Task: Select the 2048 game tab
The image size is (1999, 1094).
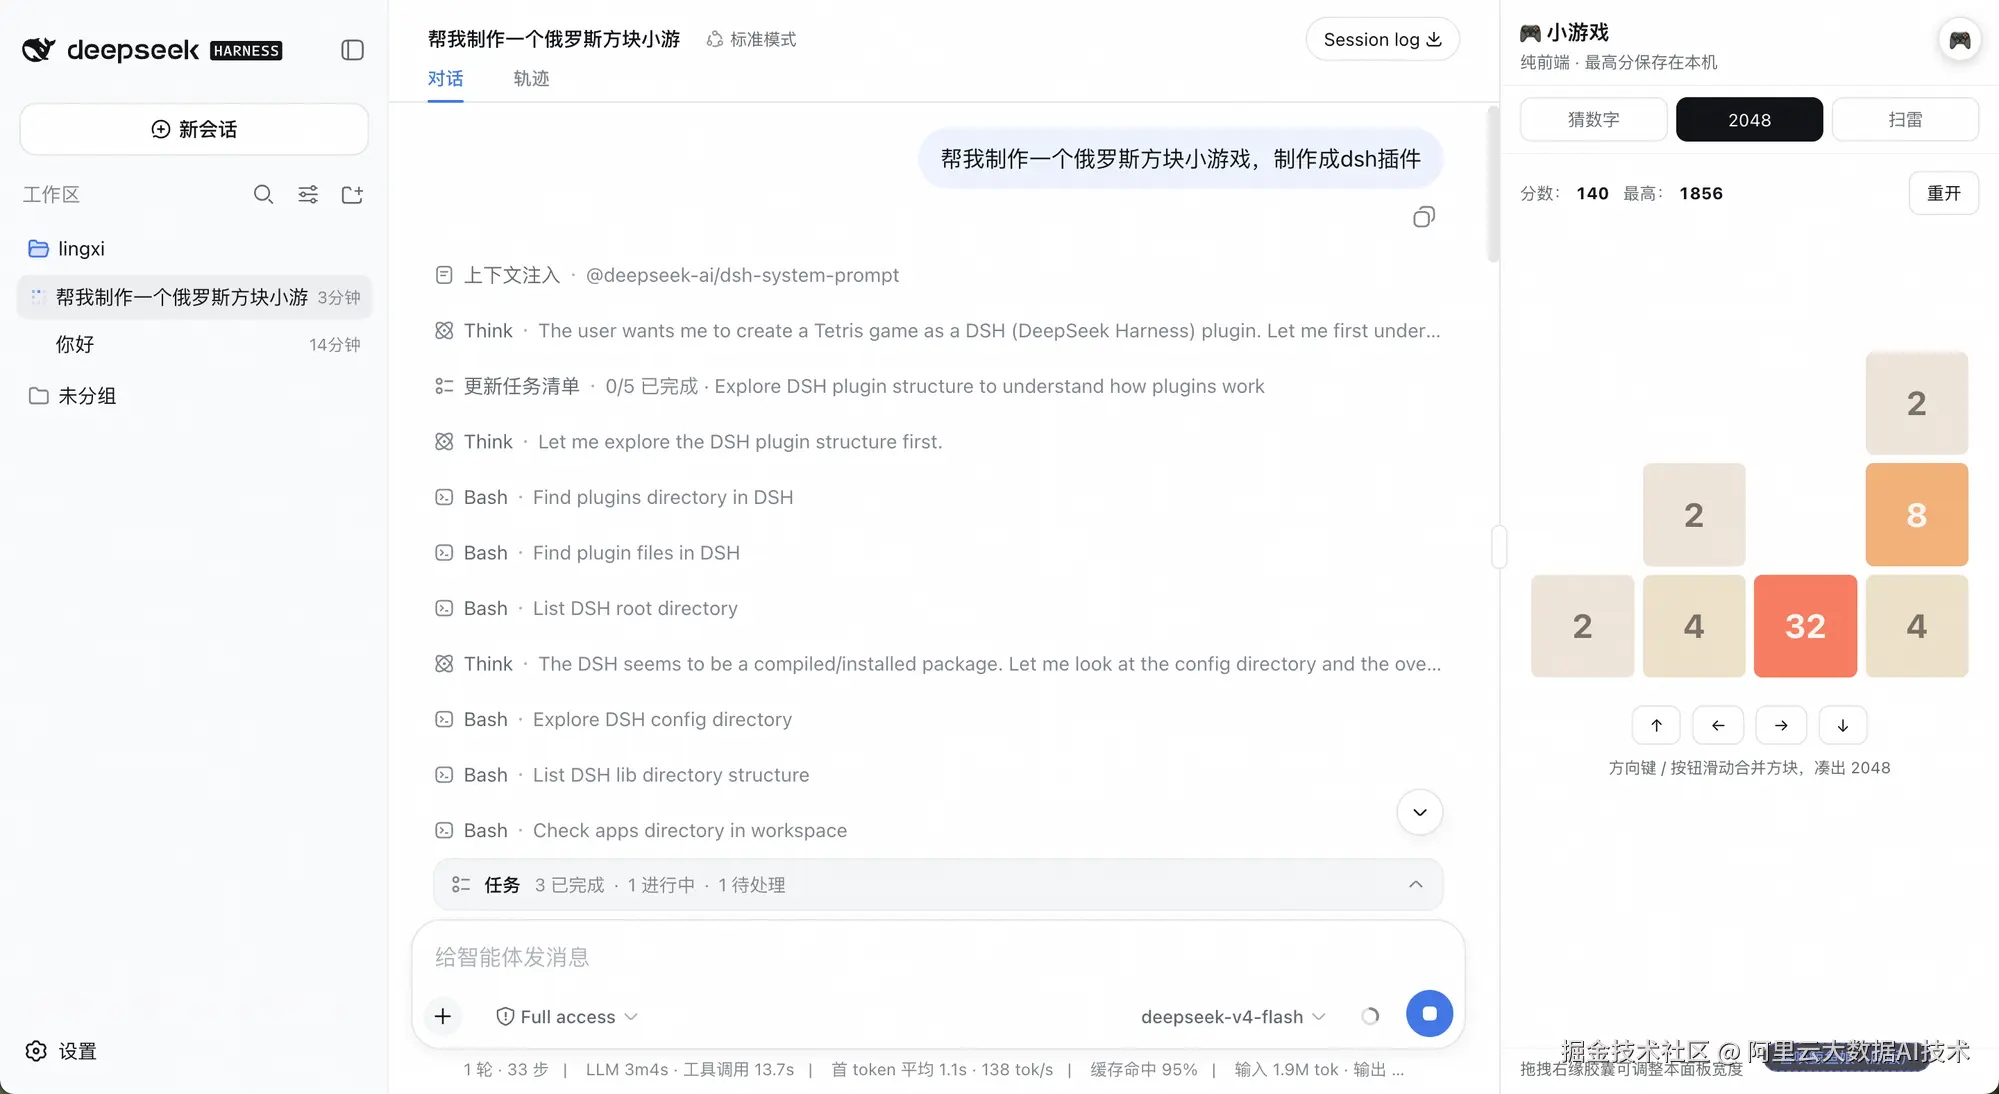Action: click(1749, 119)
